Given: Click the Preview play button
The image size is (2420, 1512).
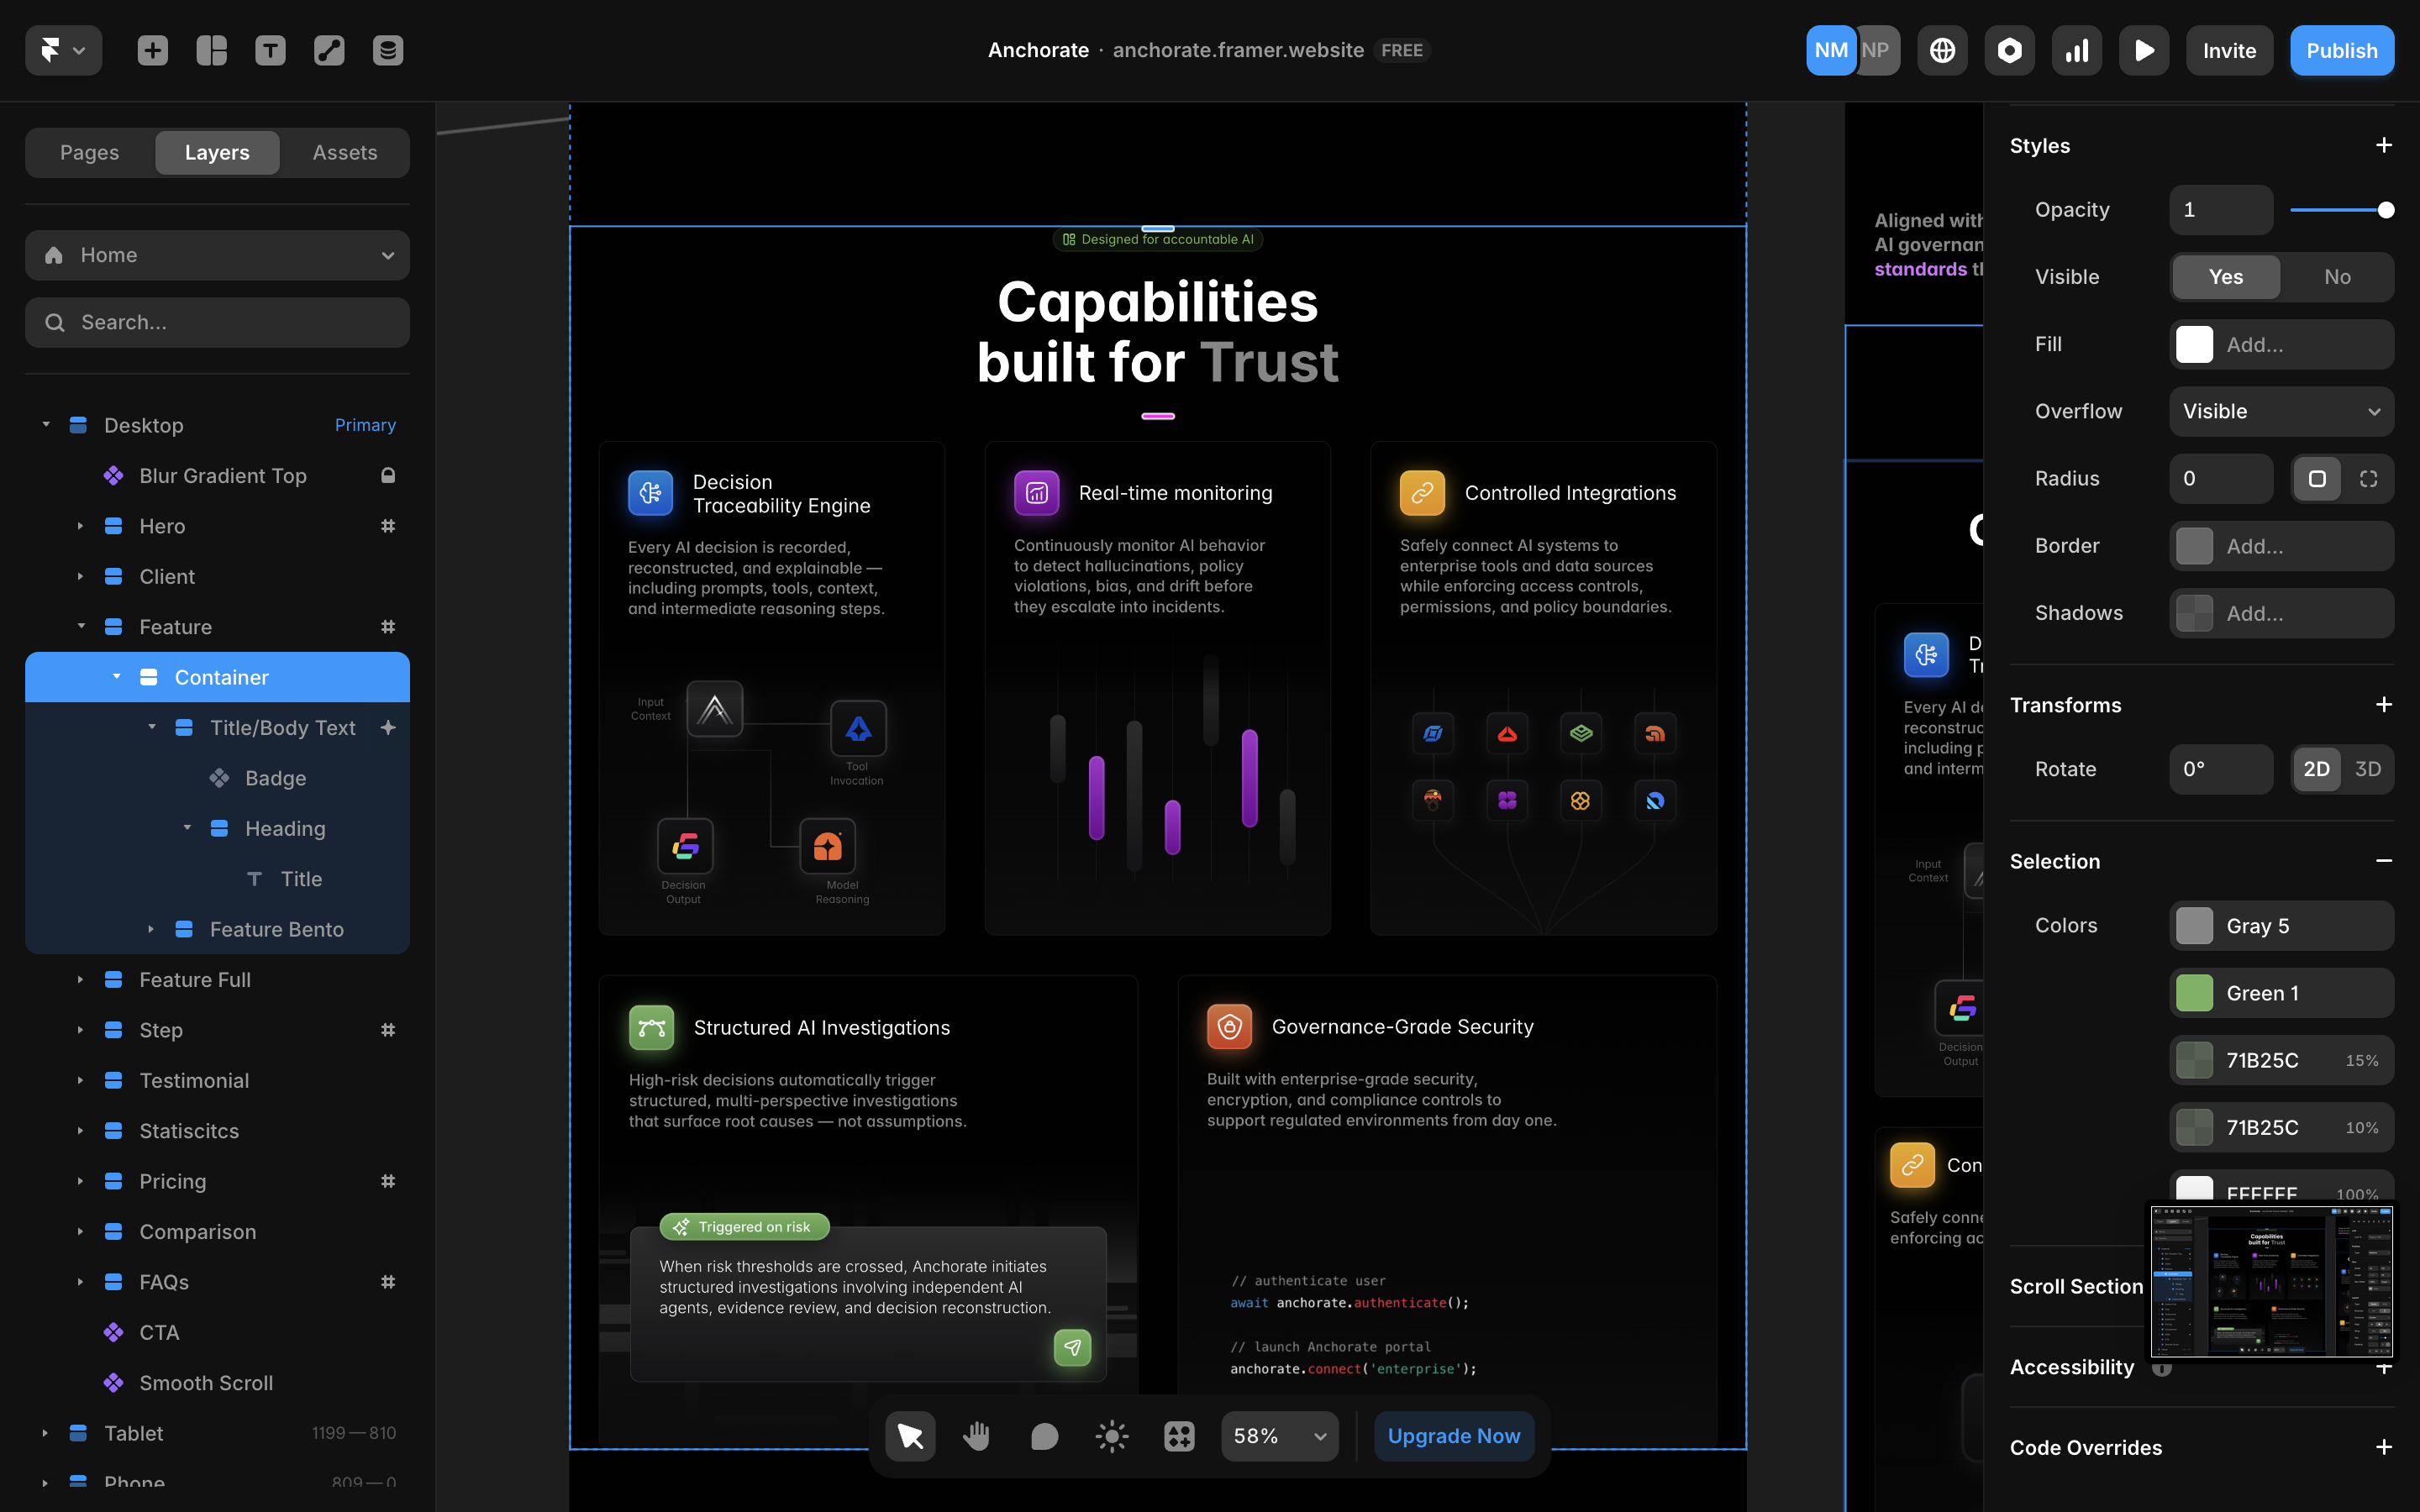Looking at the screenshot, I should click(2144, 50).
